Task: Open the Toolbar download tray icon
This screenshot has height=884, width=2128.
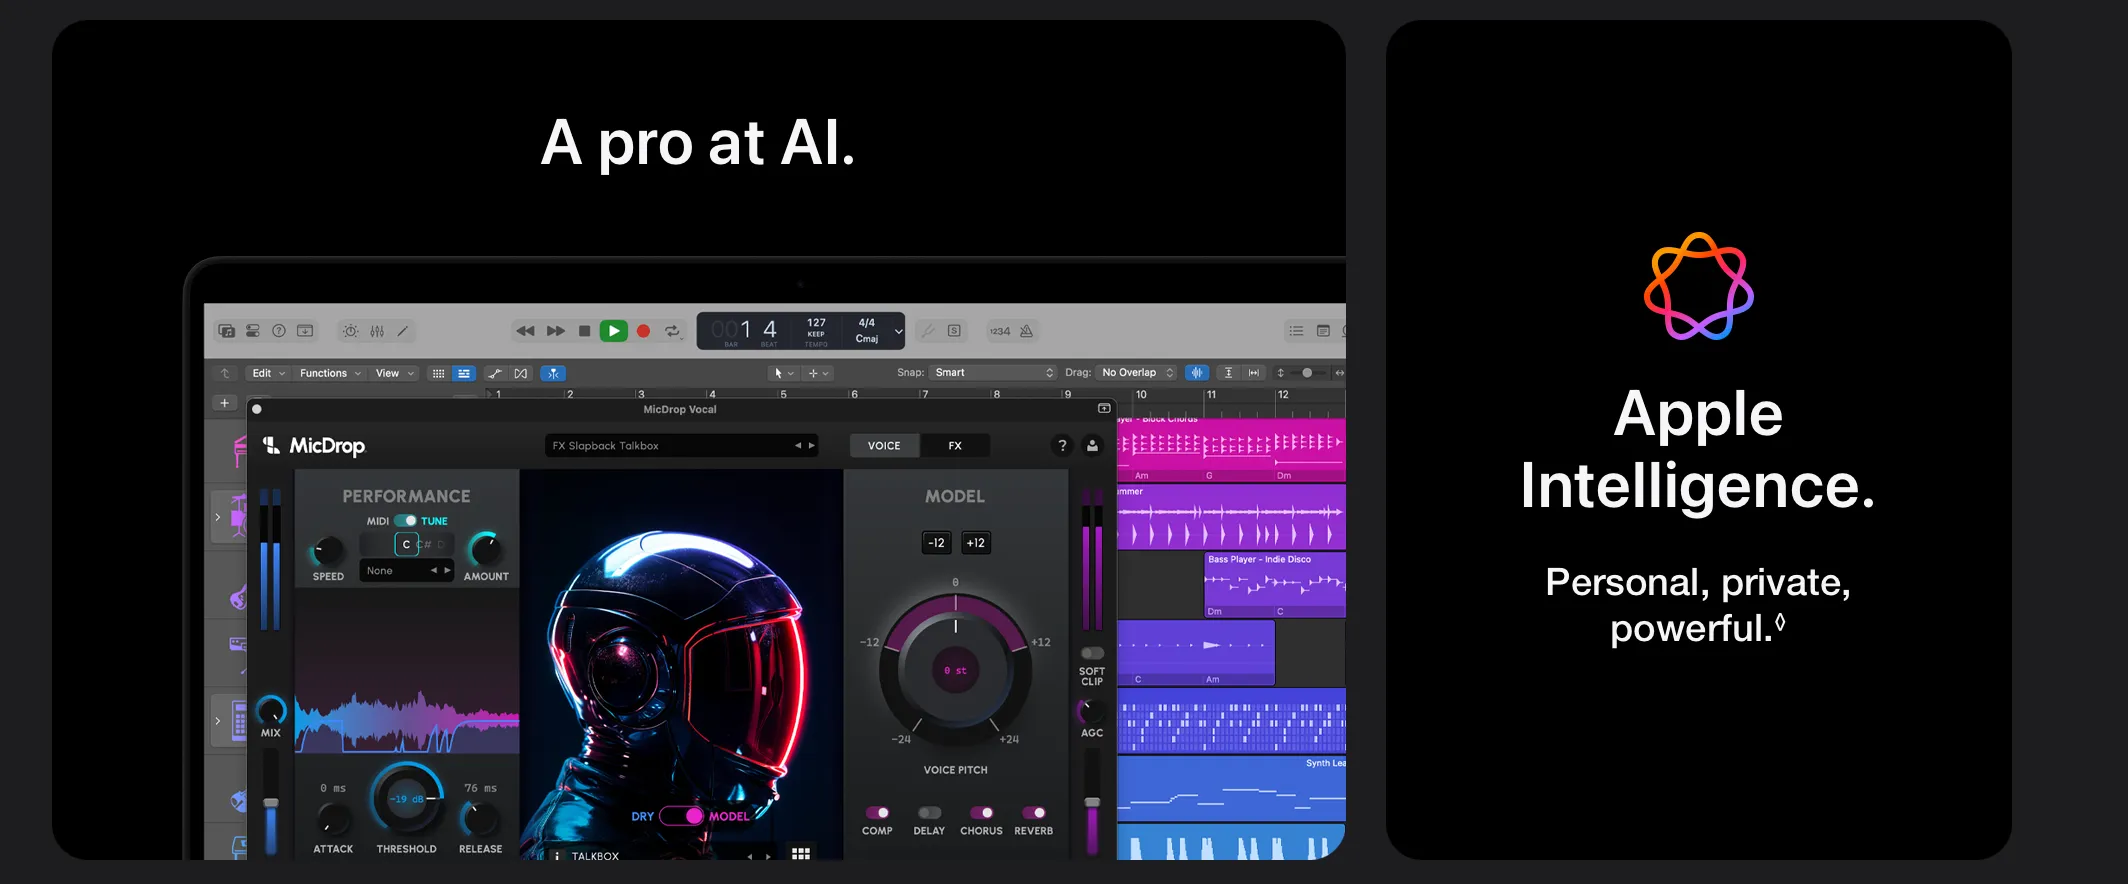Action: coord(305,331)
